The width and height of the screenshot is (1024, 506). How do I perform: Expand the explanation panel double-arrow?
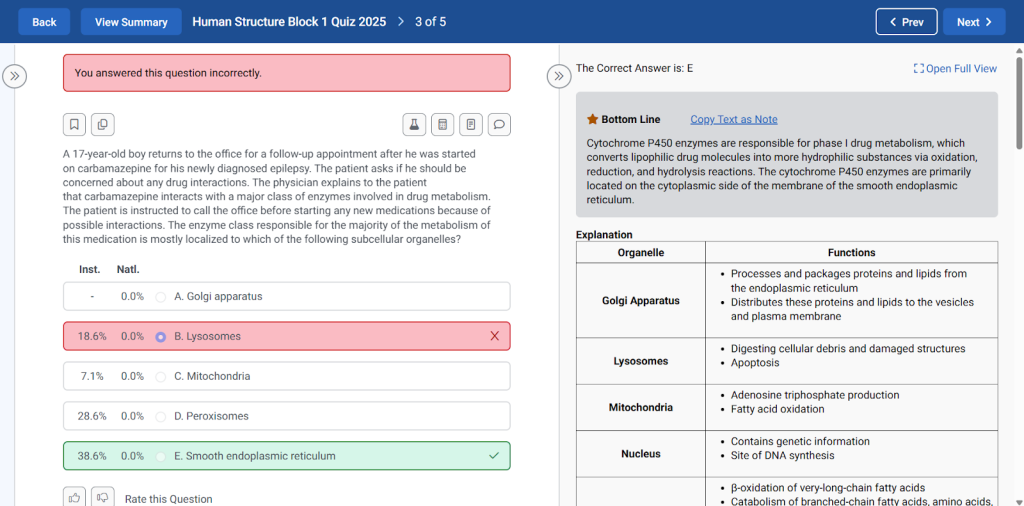pos(559,76)
